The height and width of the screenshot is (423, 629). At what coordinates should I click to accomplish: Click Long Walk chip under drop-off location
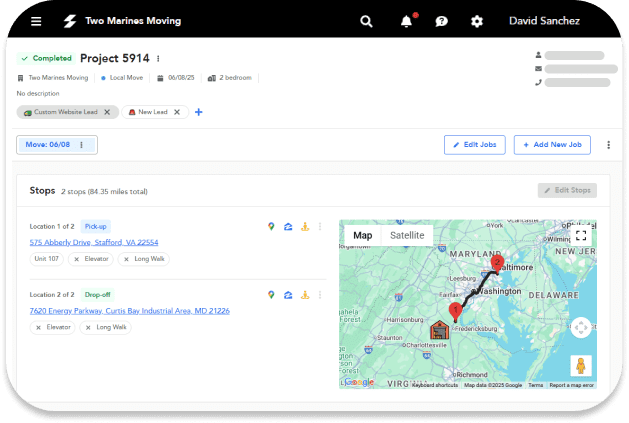point(106,327)
